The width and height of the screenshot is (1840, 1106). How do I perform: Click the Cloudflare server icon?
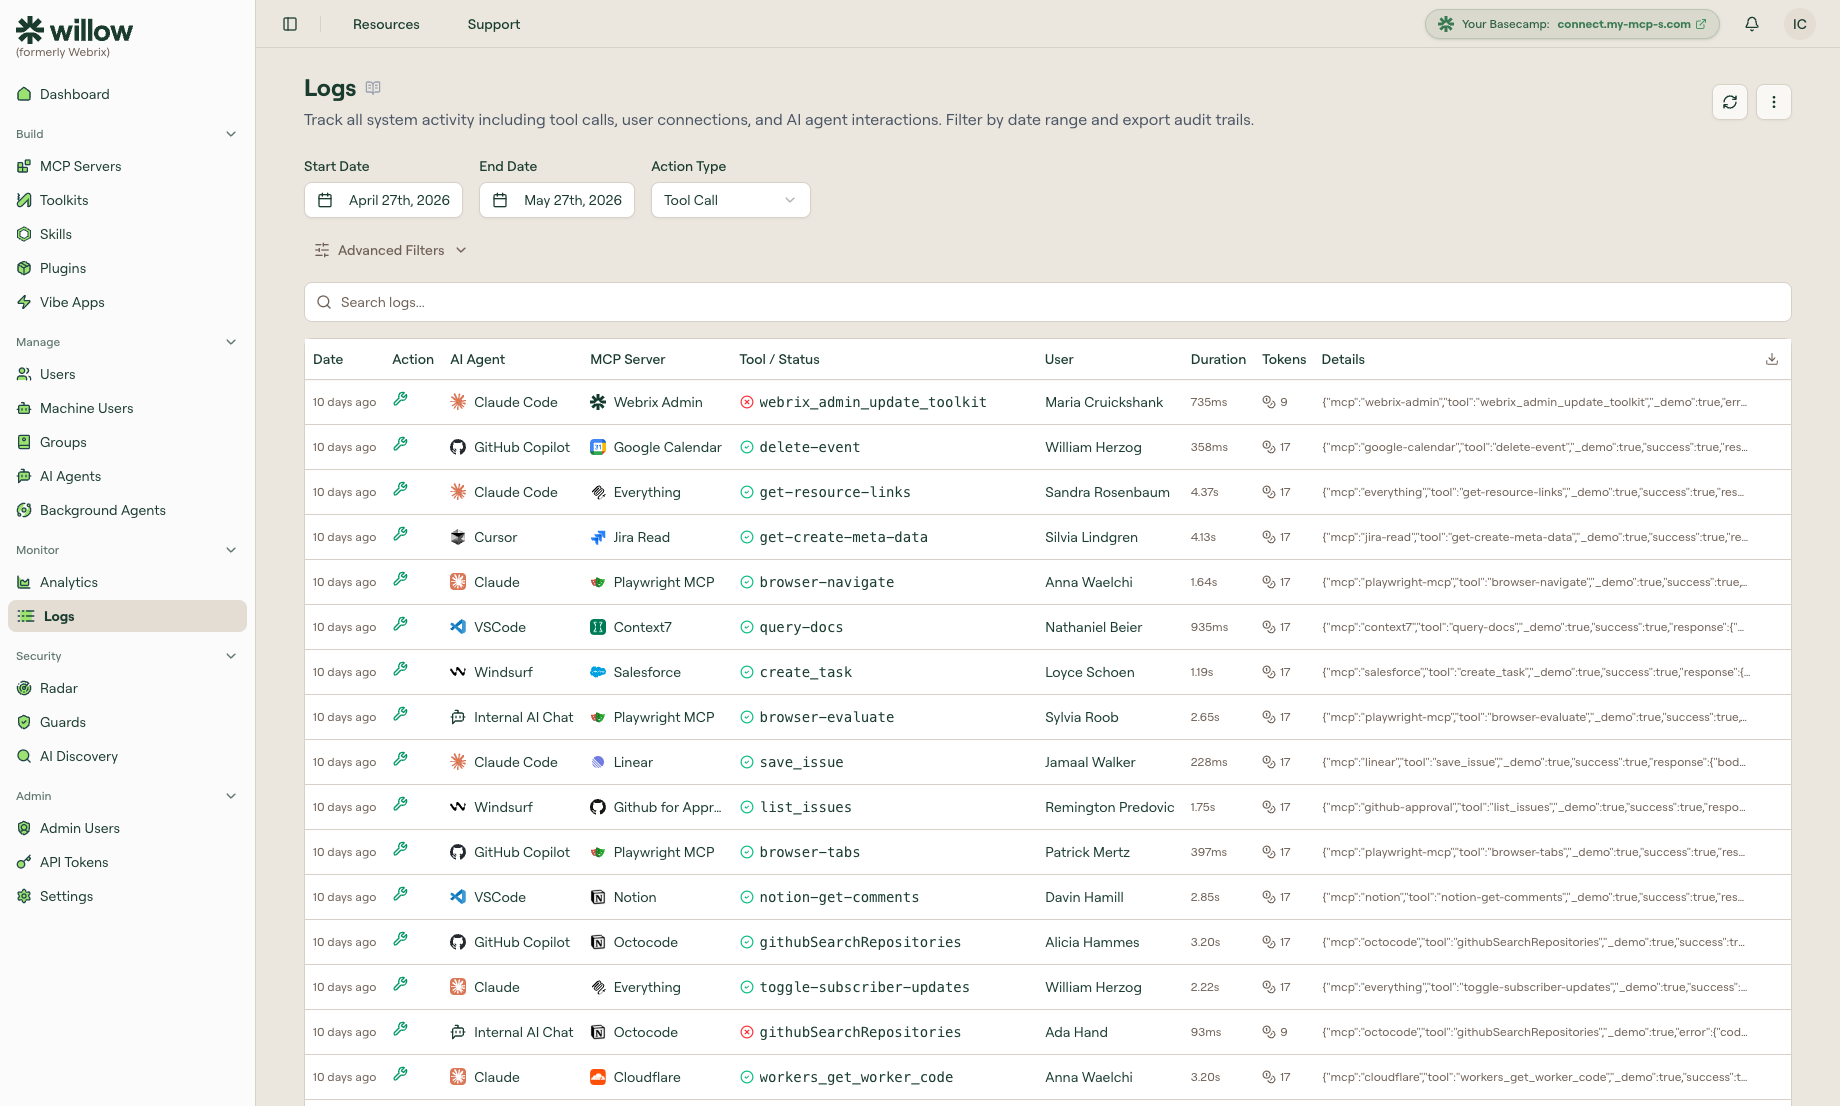click(x=598, y=1077)
